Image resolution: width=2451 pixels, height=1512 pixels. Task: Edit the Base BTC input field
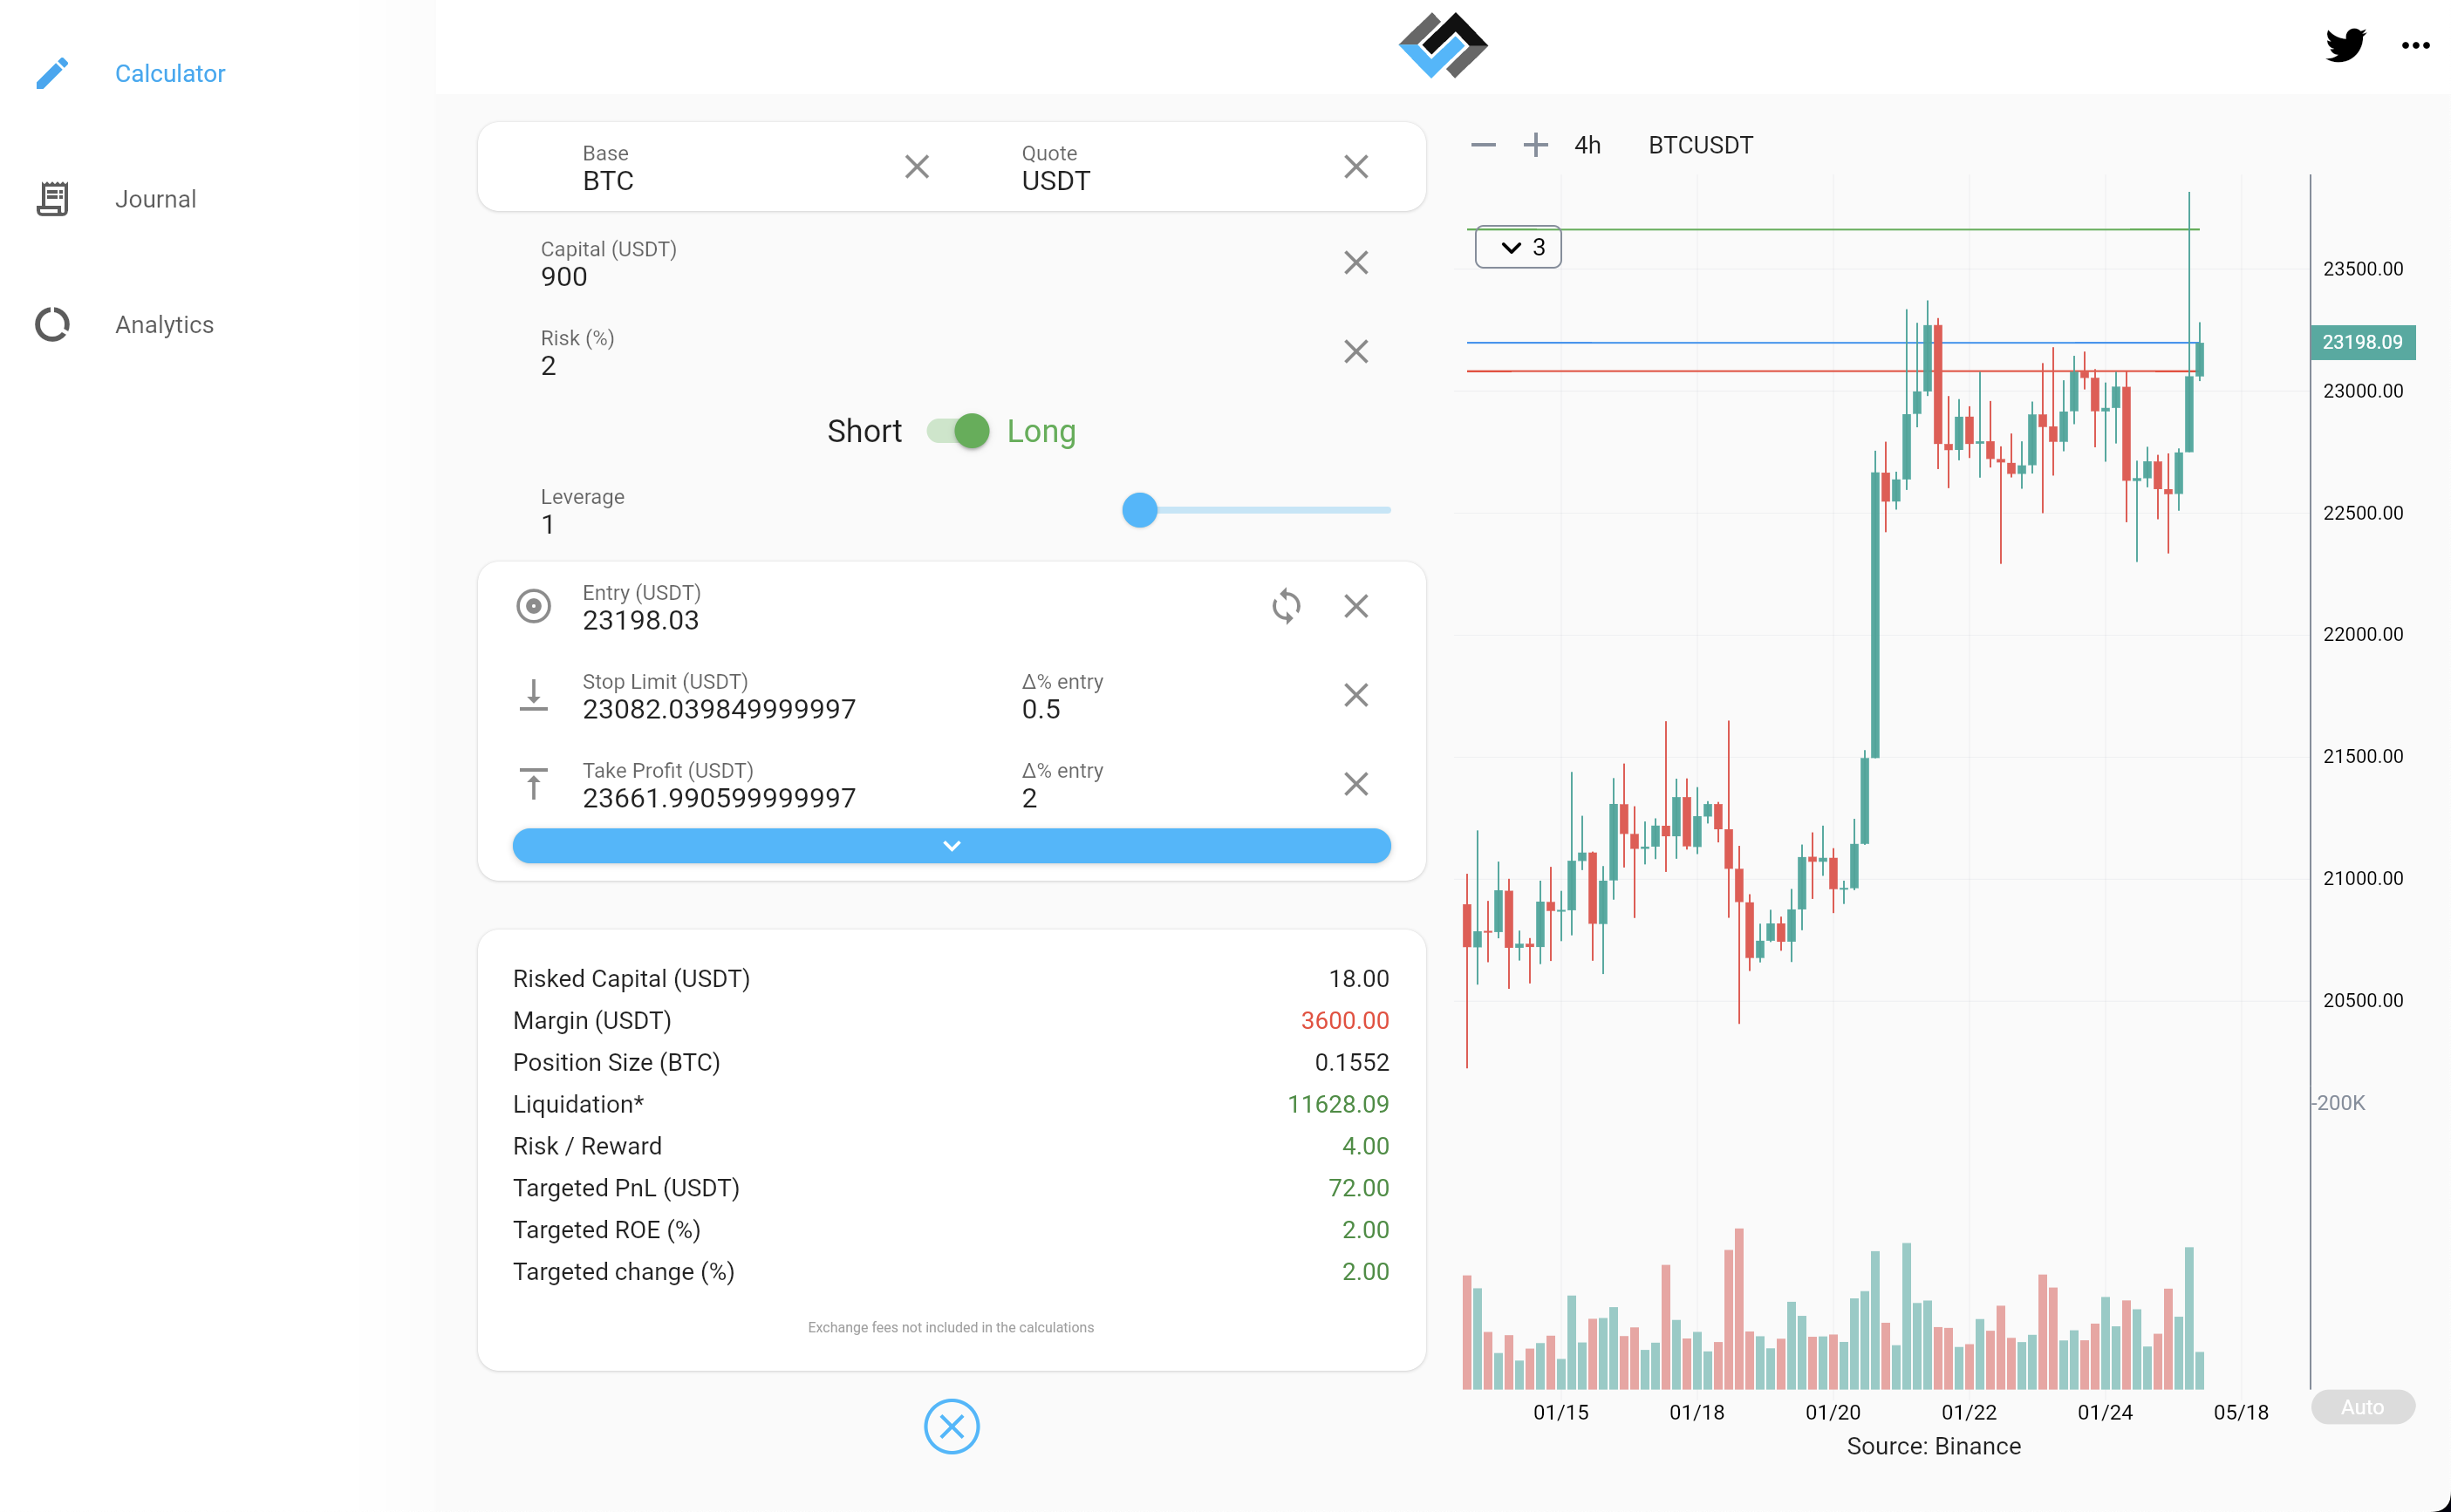click(734, 167)
